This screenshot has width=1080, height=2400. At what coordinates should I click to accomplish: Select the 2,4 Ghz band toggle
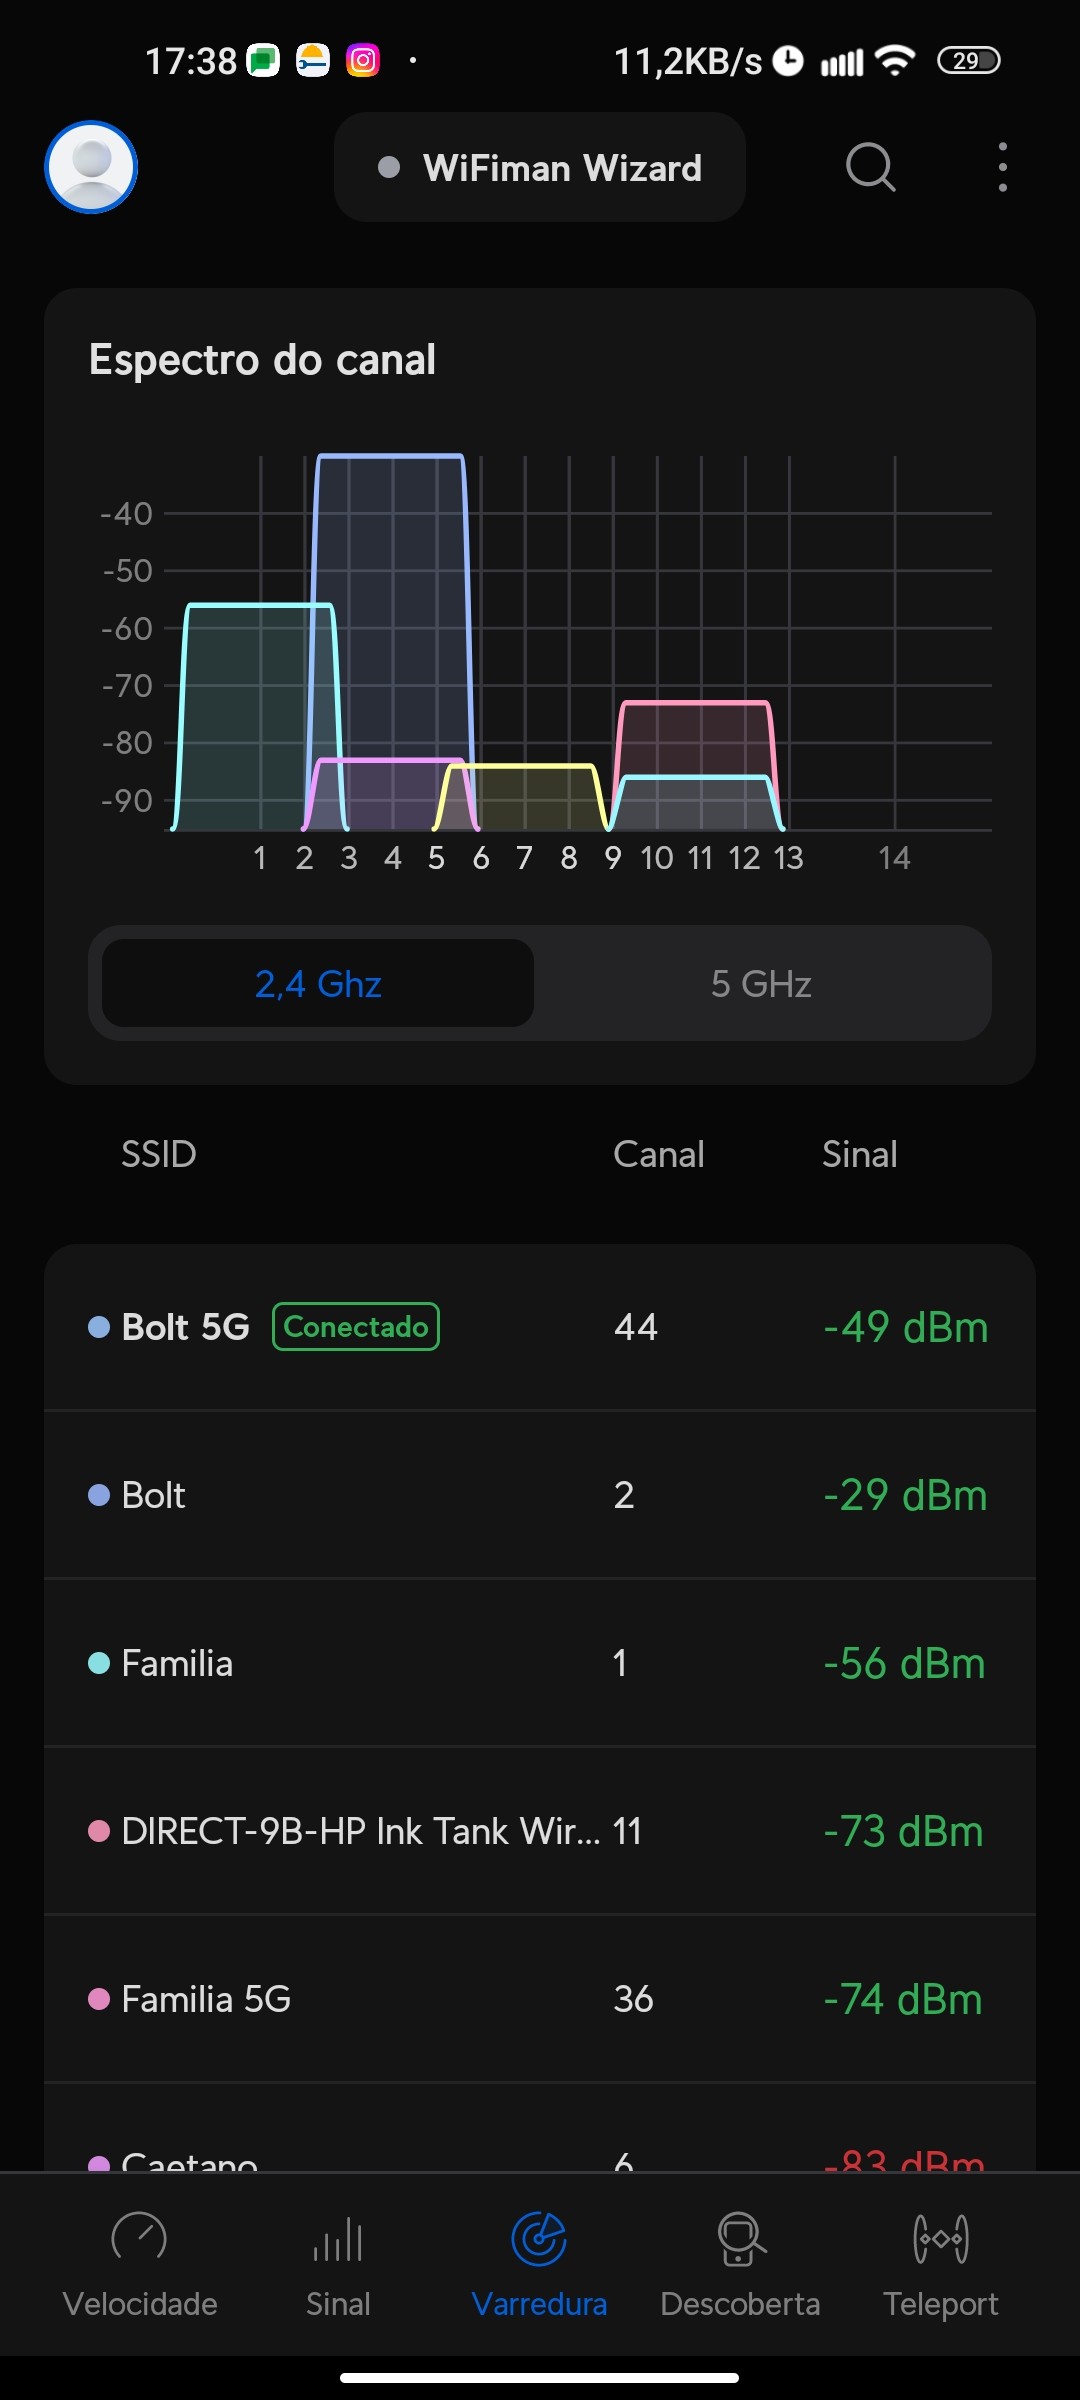[318, 984]
